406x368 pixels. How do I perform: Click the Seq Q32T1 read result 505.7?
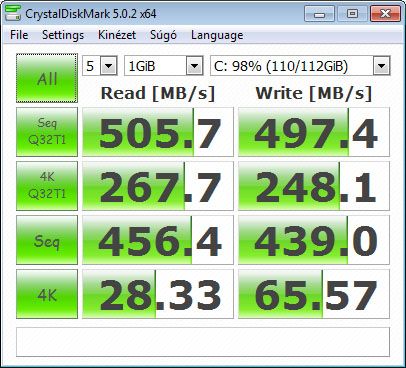(x=158, y=132)
